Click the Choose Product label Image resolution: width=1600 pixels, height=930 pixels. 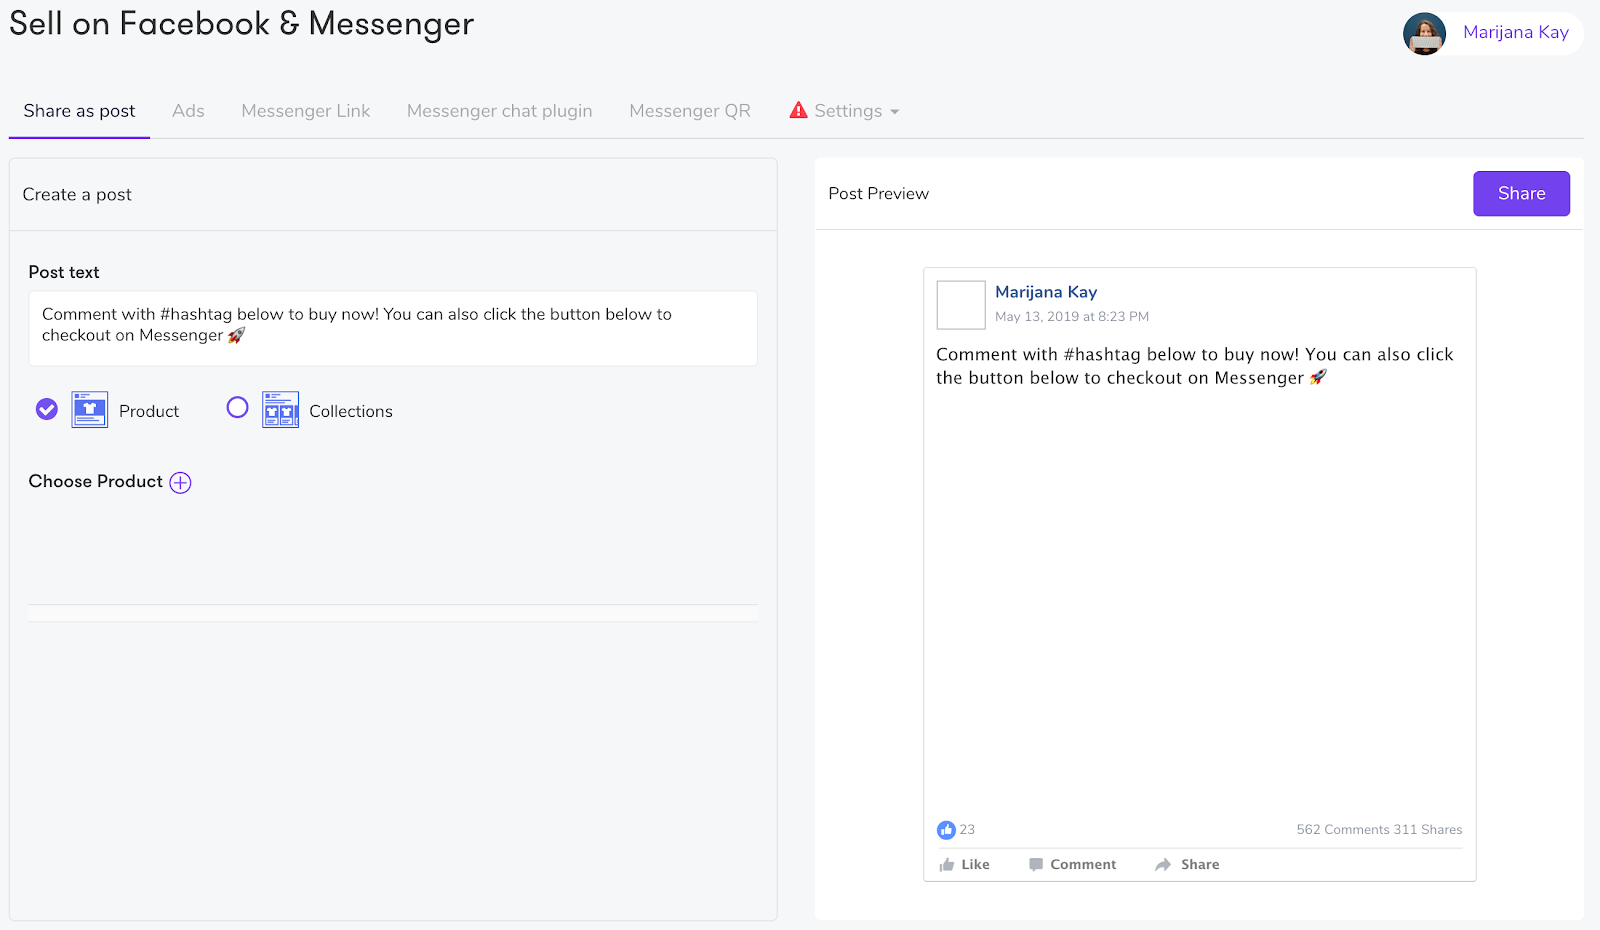[x=96, y=481]
